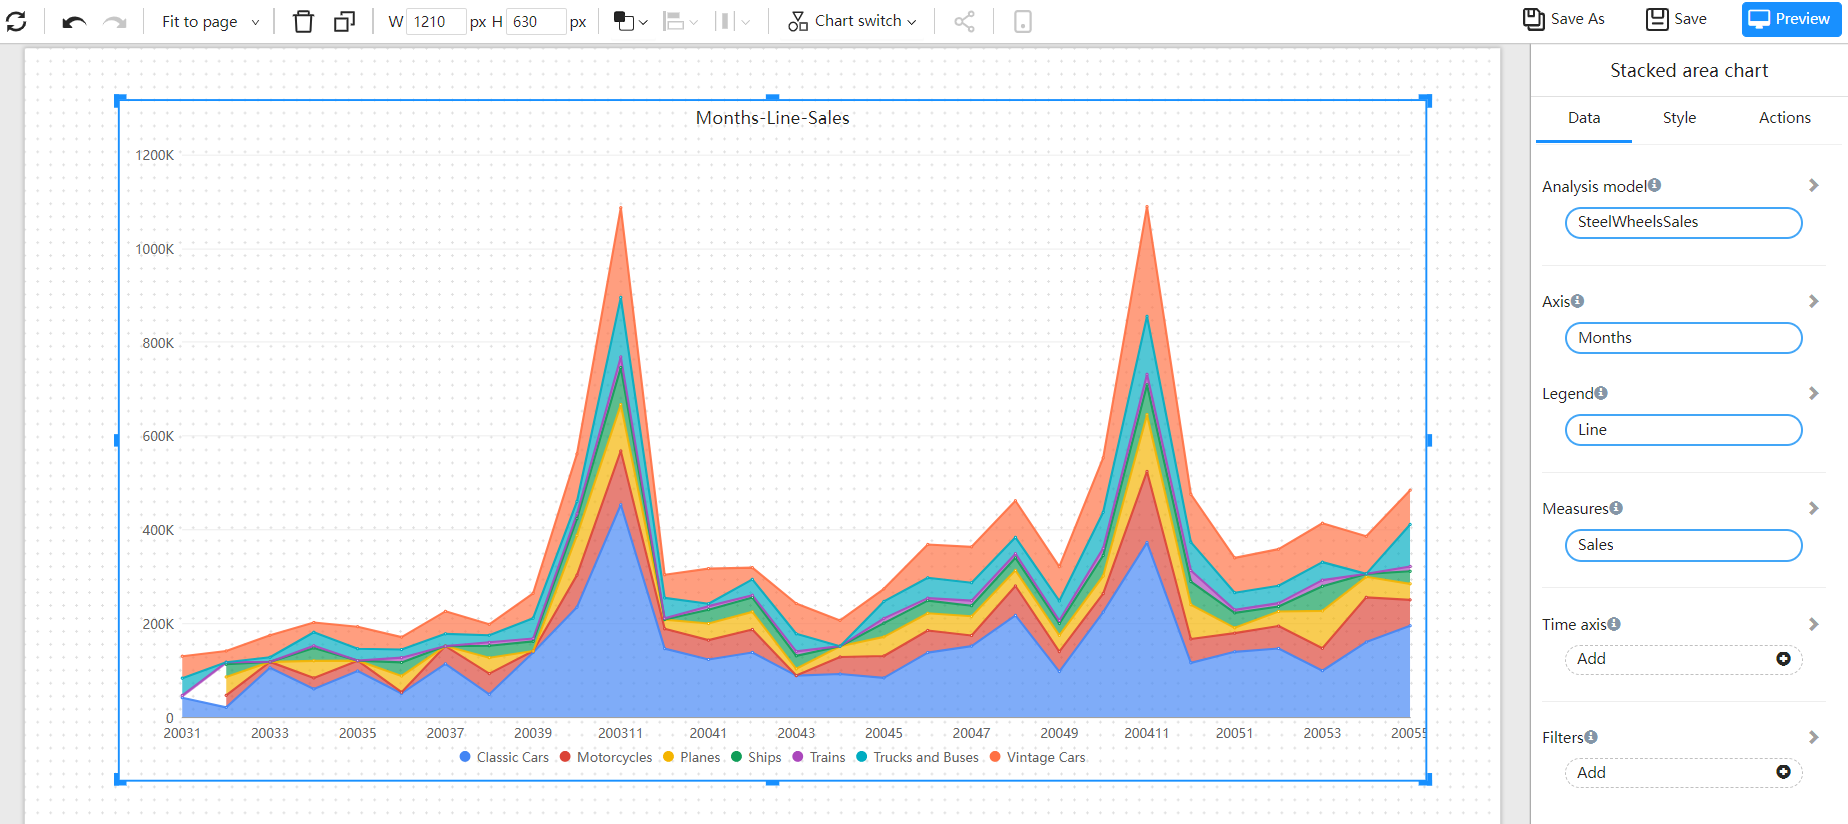Redo the last undone action
This screenshot has width=1848, height=824.
click(115, 21)
